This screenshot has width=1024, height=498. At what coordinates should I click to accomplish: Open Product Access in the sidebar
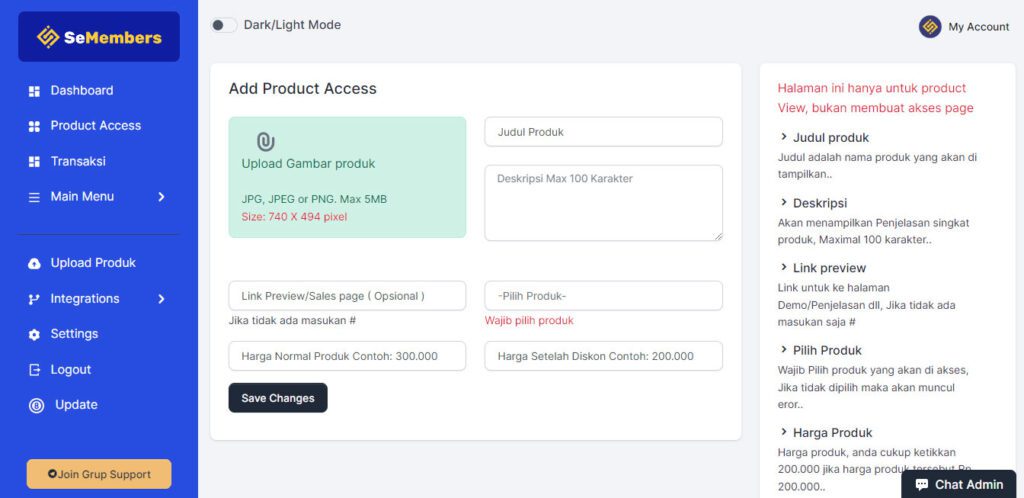[x=95, y=126]
